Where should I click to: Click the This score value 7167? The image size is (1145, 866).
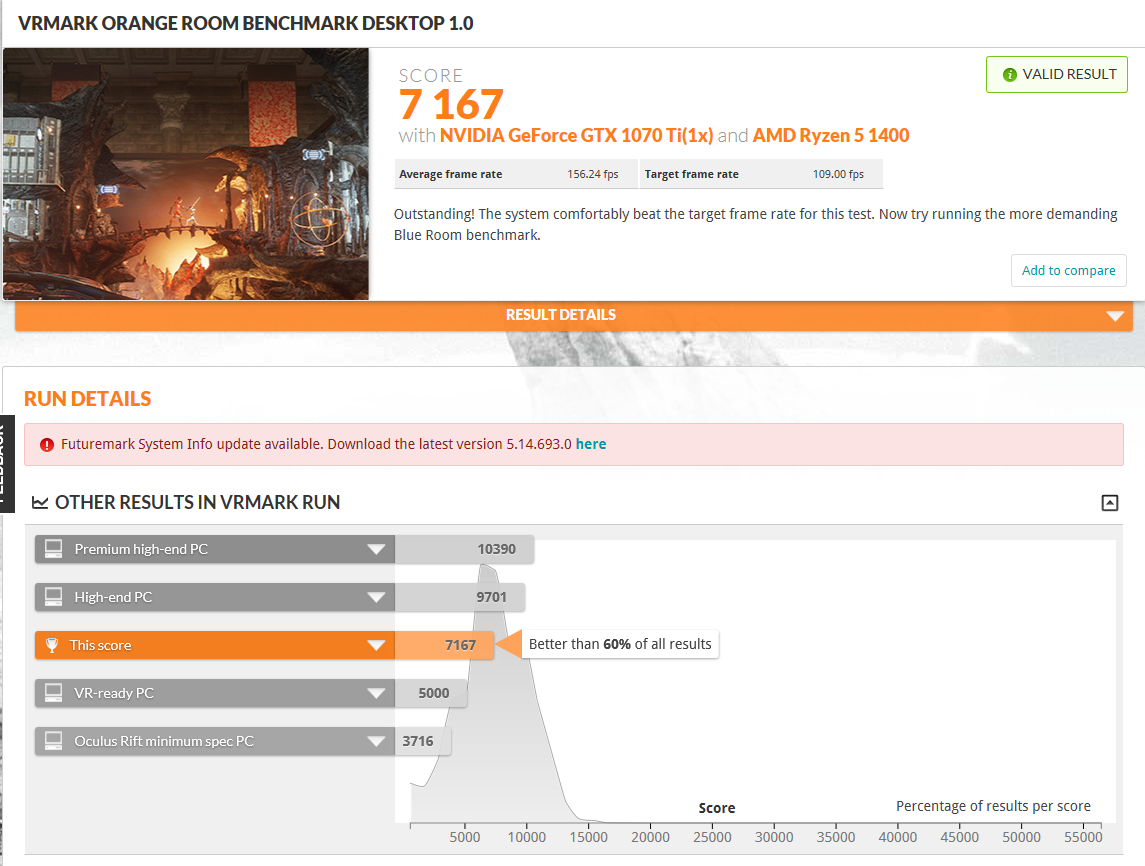pos(460,645)
